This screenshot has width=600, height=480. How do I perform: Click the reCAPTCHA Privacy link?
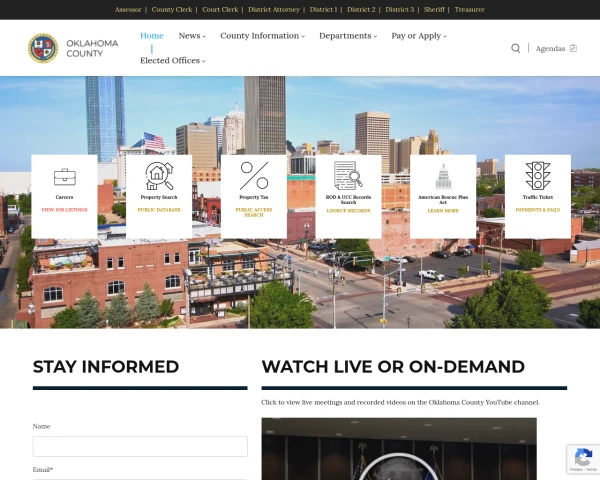576,470
